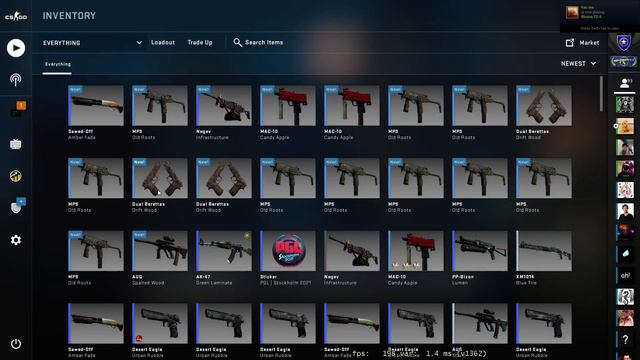Select the Dual Berettas Drift Wood in first row
640x360 pixels.
[x=544, y=112]
